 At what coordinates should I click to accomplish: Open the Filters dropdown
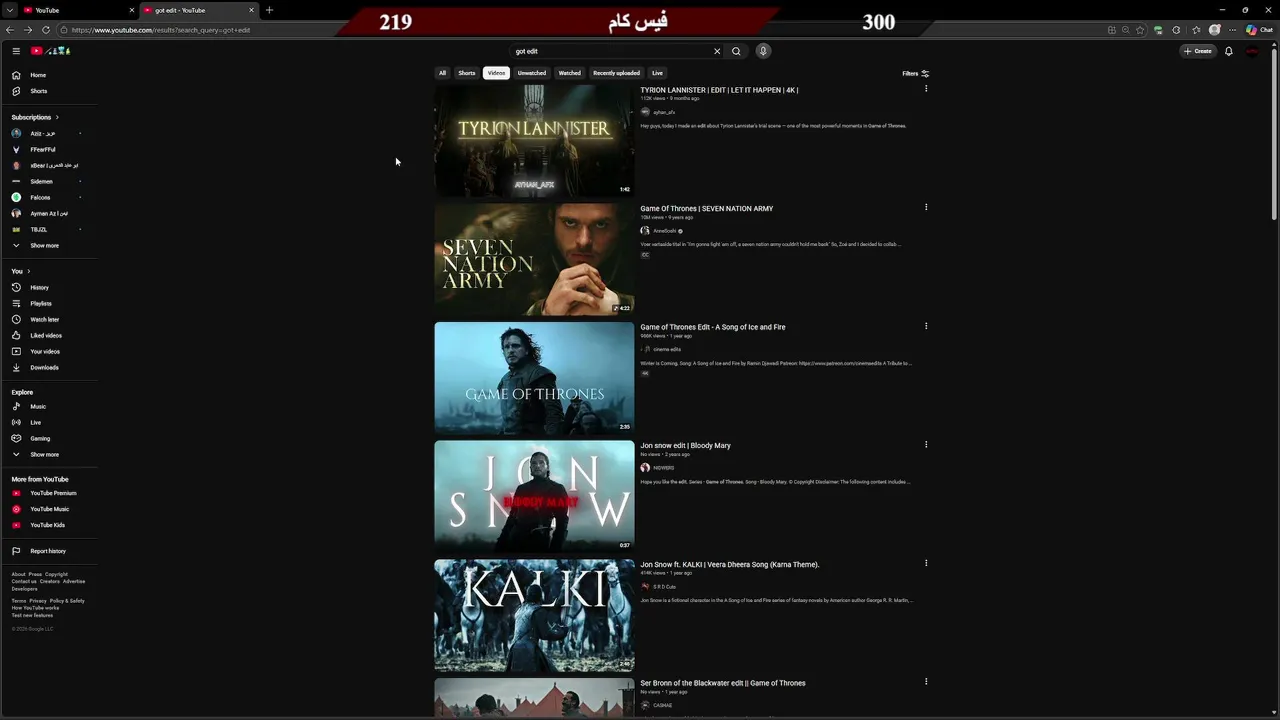916,73
